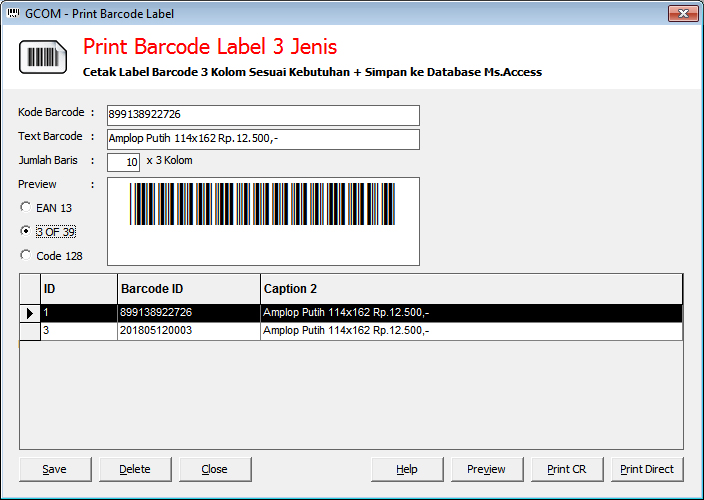704x500 pixels.
Task: Click the Close button at bottom
Action: click(215, 469)
